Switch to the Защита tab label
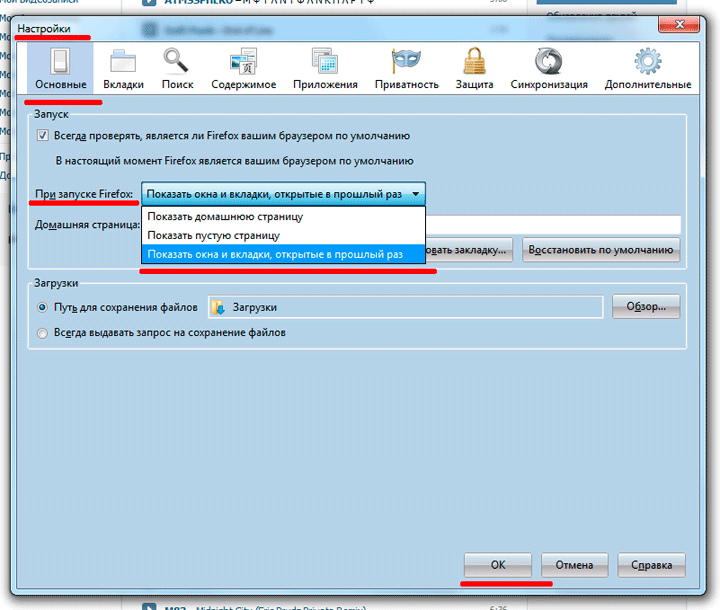720x610 pixels. tap(474, 85)
